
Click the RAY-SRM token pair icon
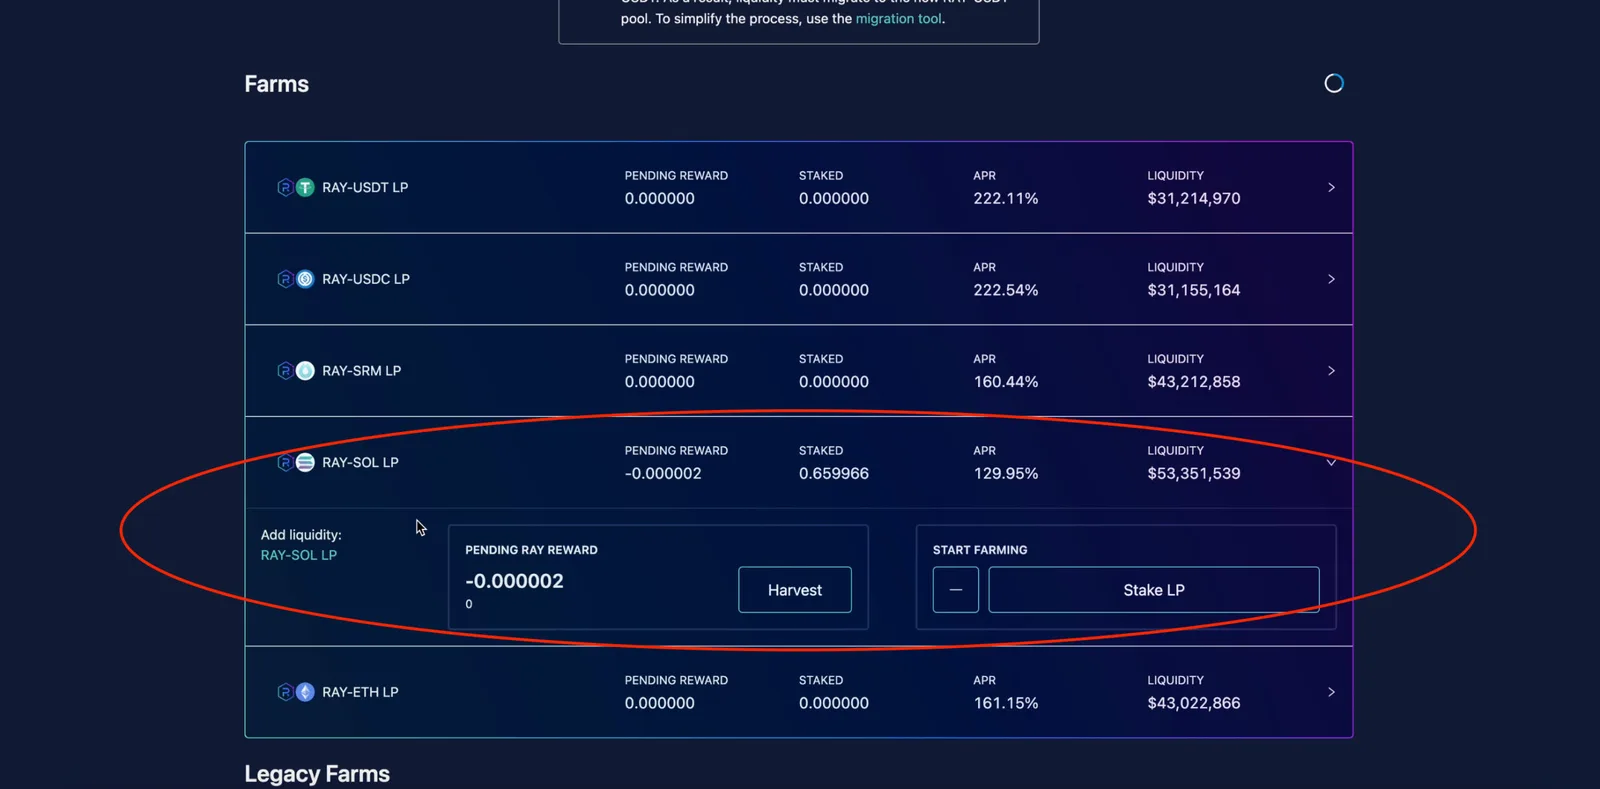tap(296, 371)
